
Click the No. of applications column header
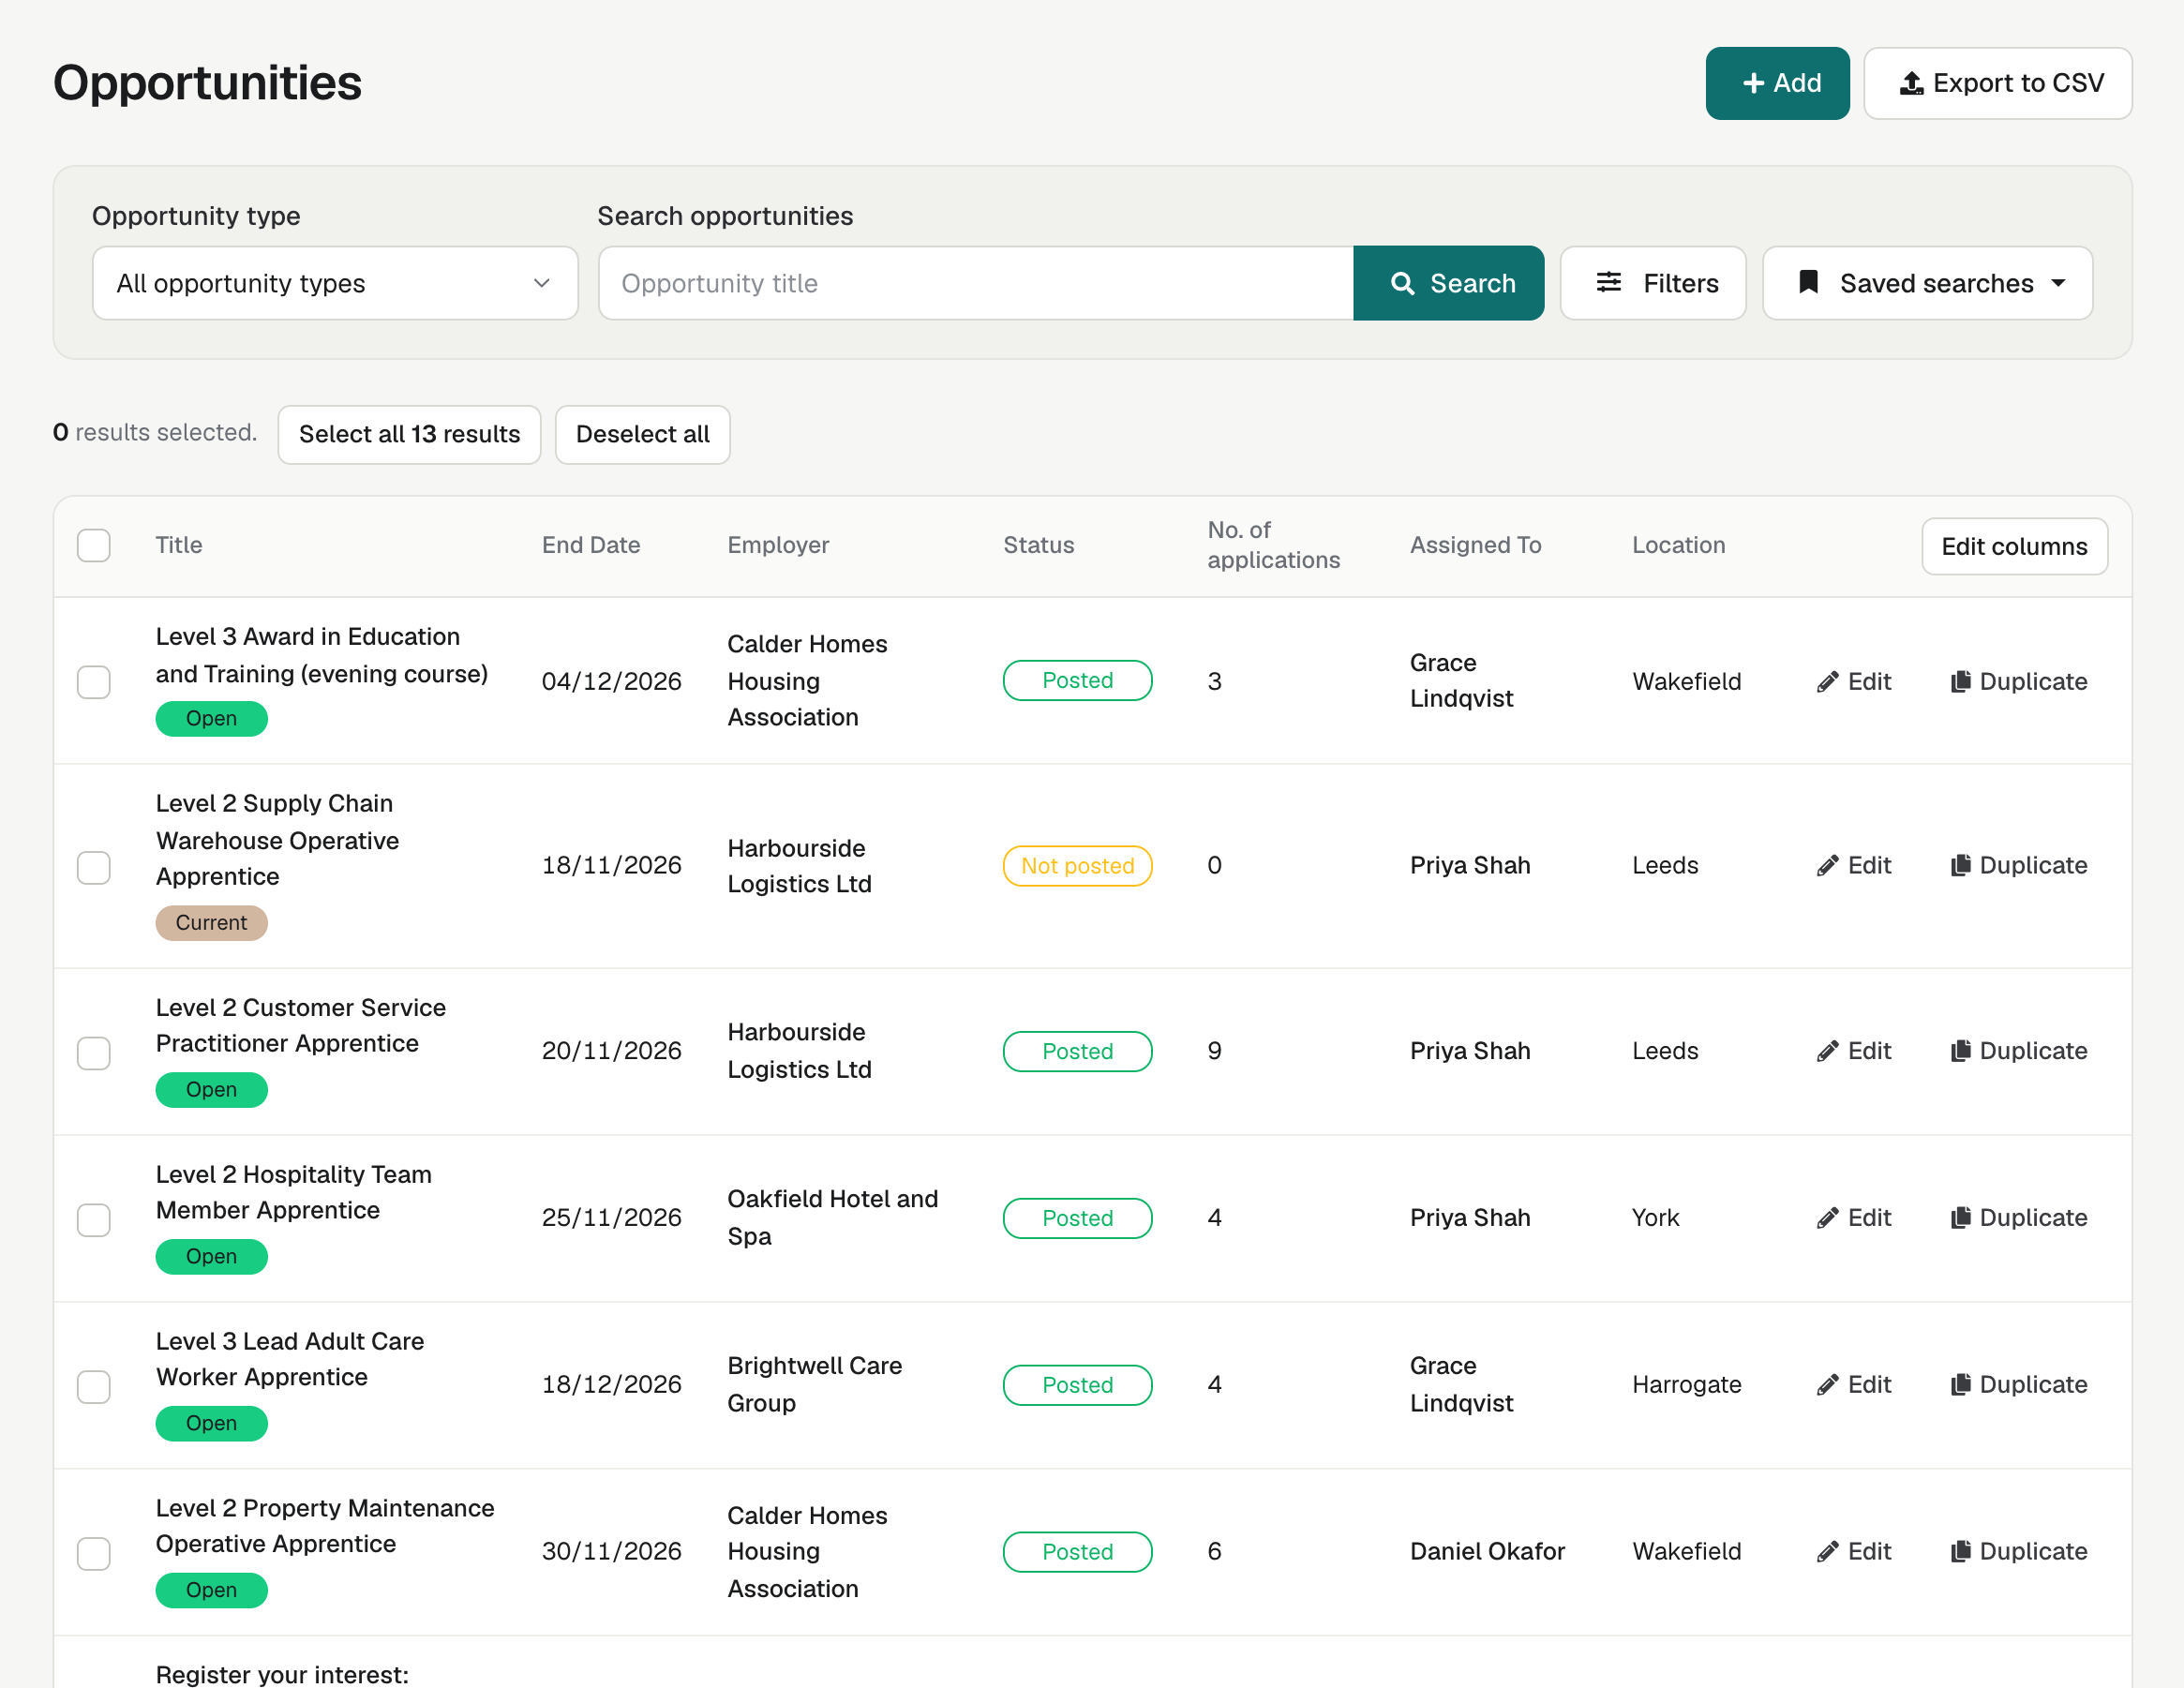tap(1273, 546)
